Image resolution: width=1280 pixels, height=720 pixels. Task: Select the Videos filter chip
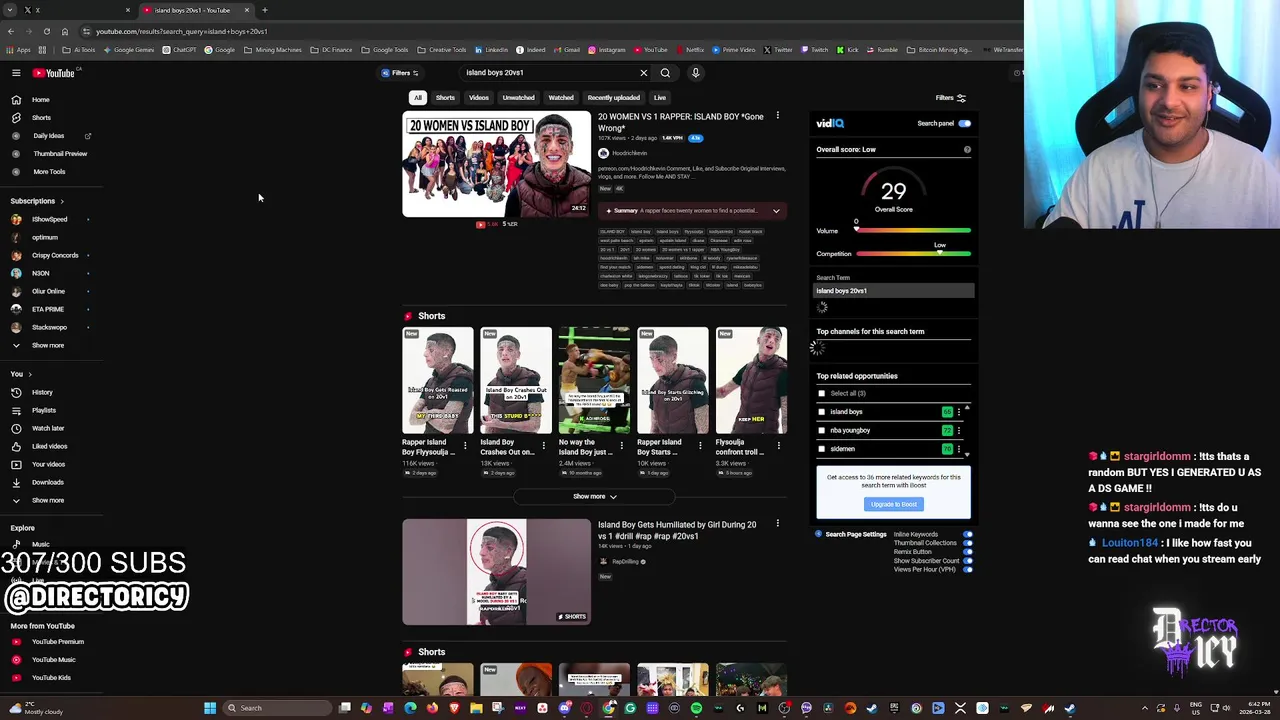pos(479,98)
